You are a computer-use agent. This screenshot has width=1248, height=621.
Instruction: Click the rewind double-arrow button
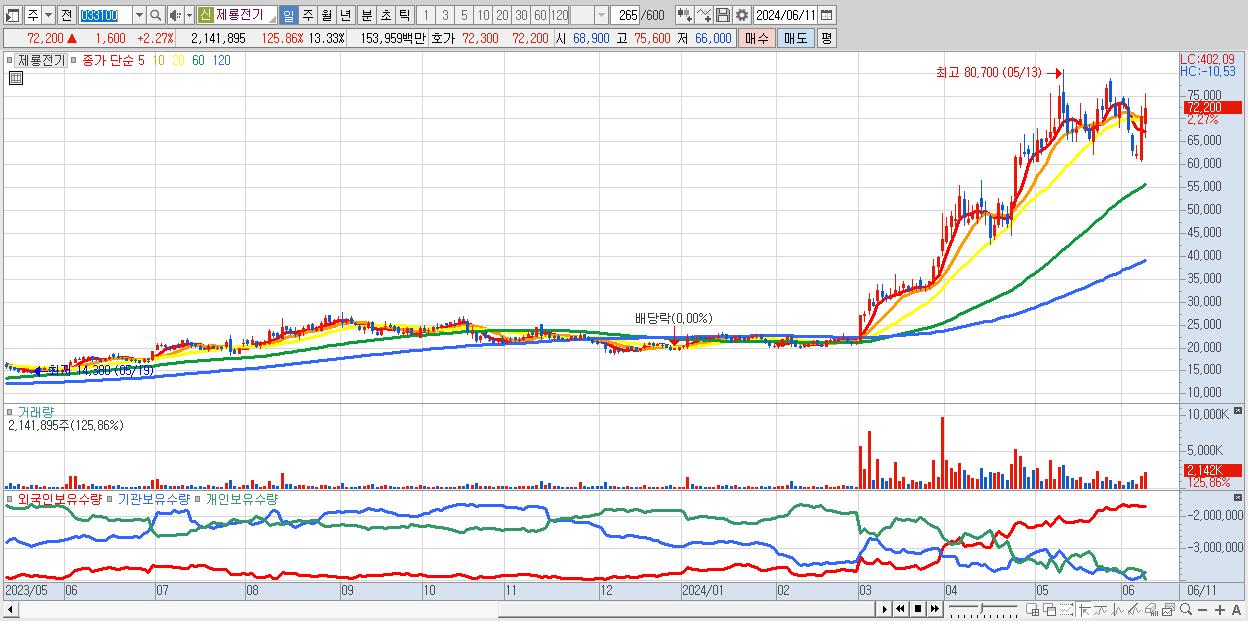coord(900,609)
